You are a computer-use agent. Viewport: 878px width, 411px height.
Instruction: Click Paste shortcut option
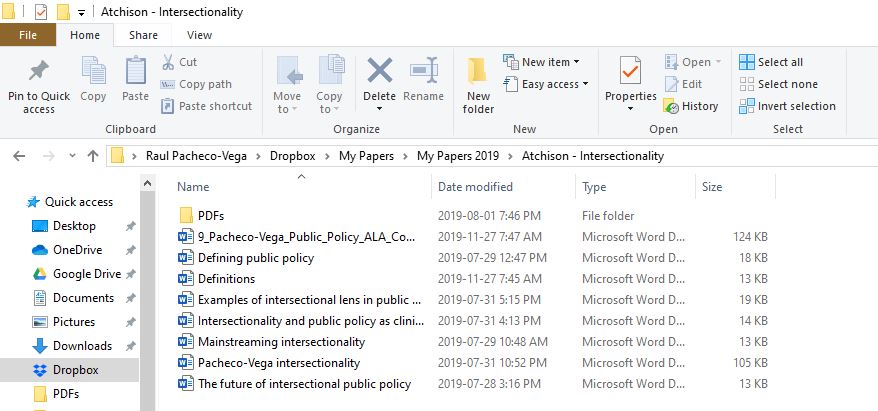(206, 106)
